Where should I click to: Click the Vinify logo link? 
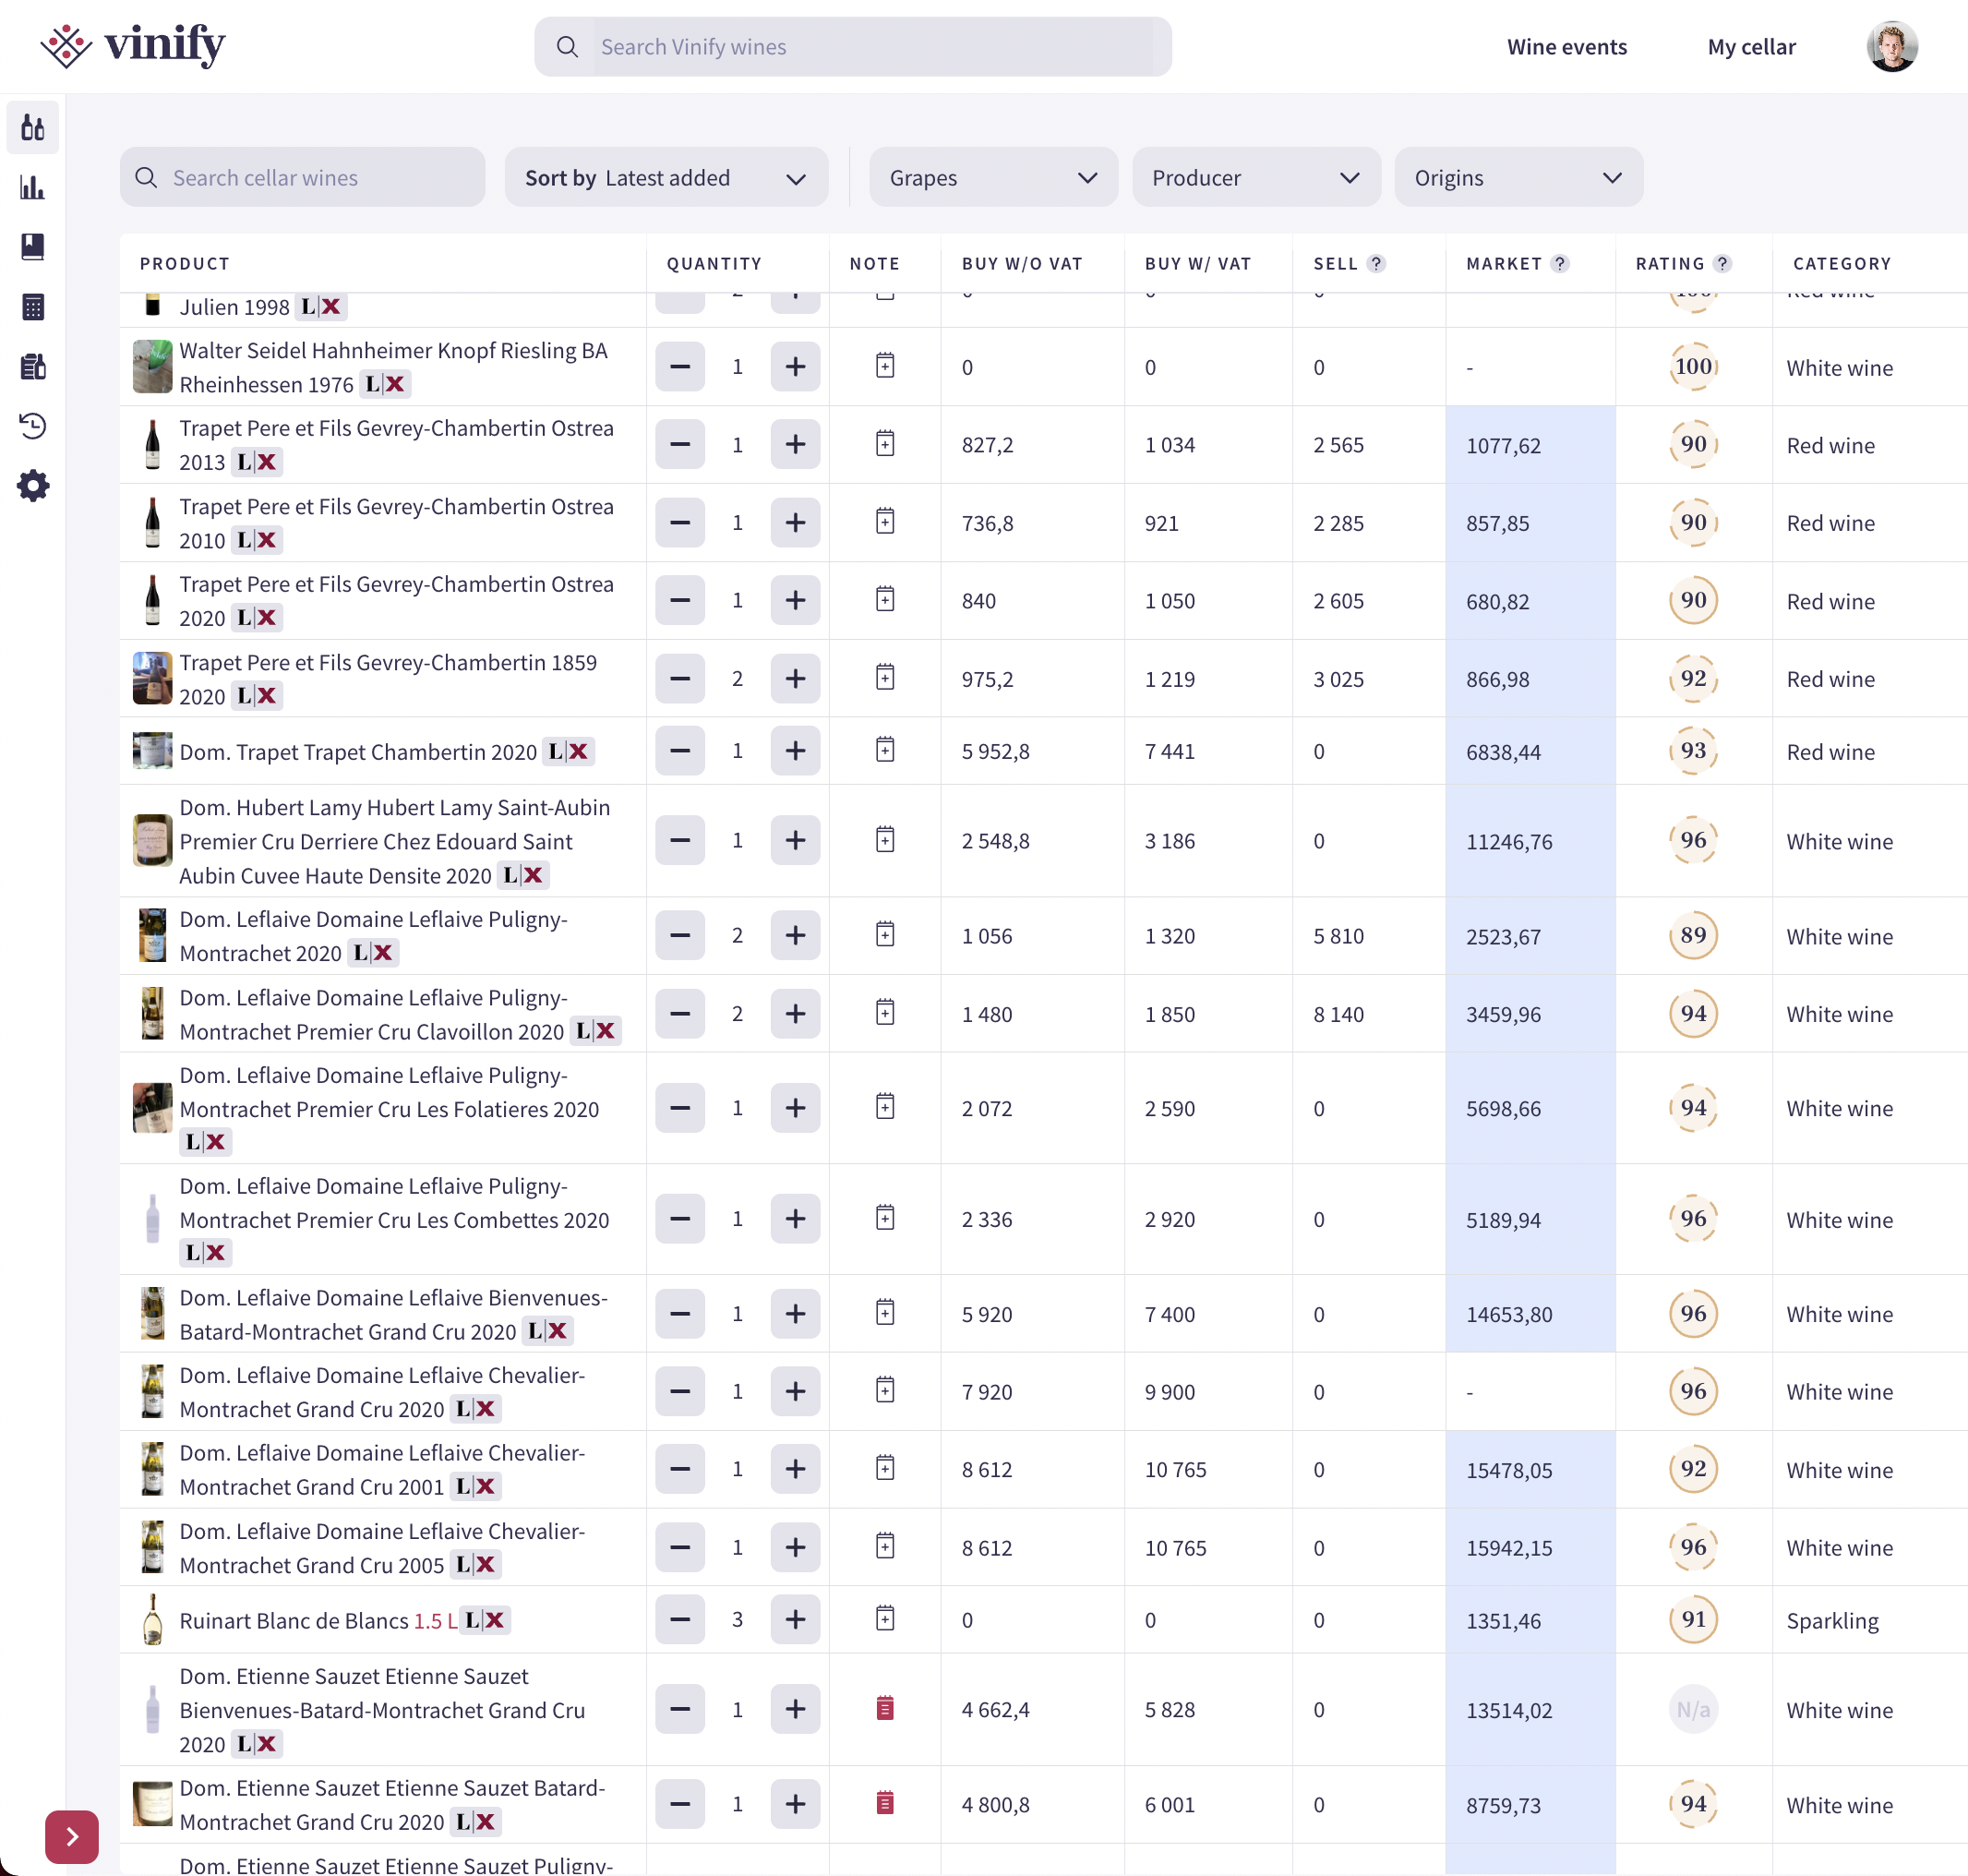[133, 46]
